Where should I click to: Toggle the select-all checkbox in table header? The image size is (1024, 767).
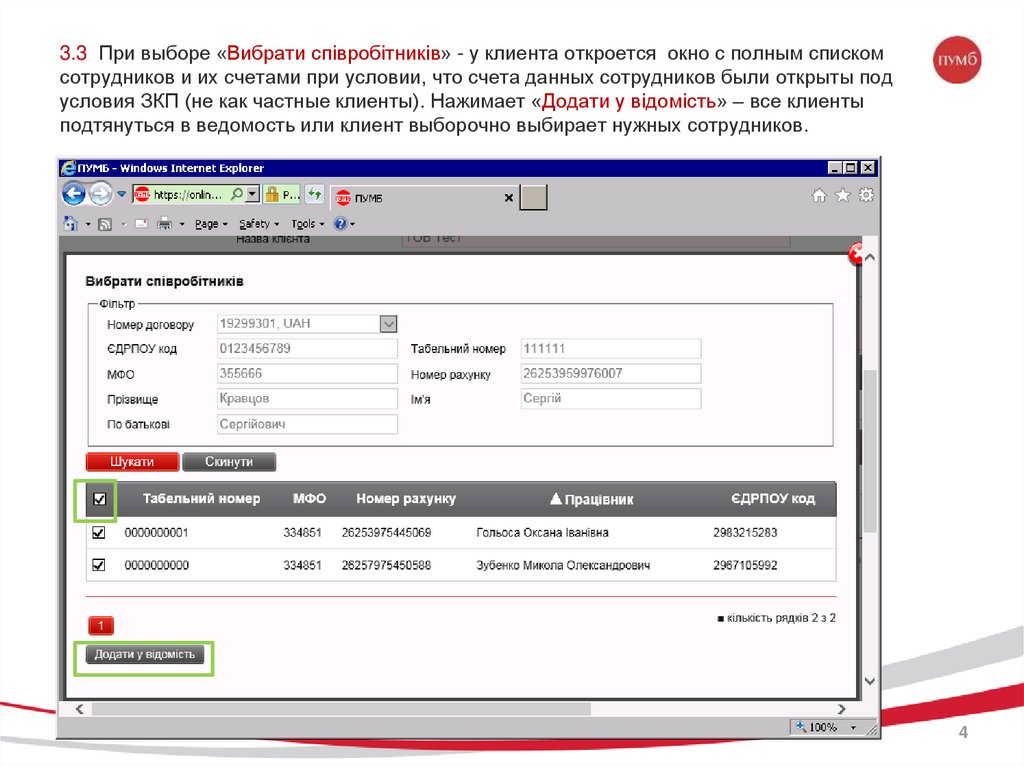99,499
